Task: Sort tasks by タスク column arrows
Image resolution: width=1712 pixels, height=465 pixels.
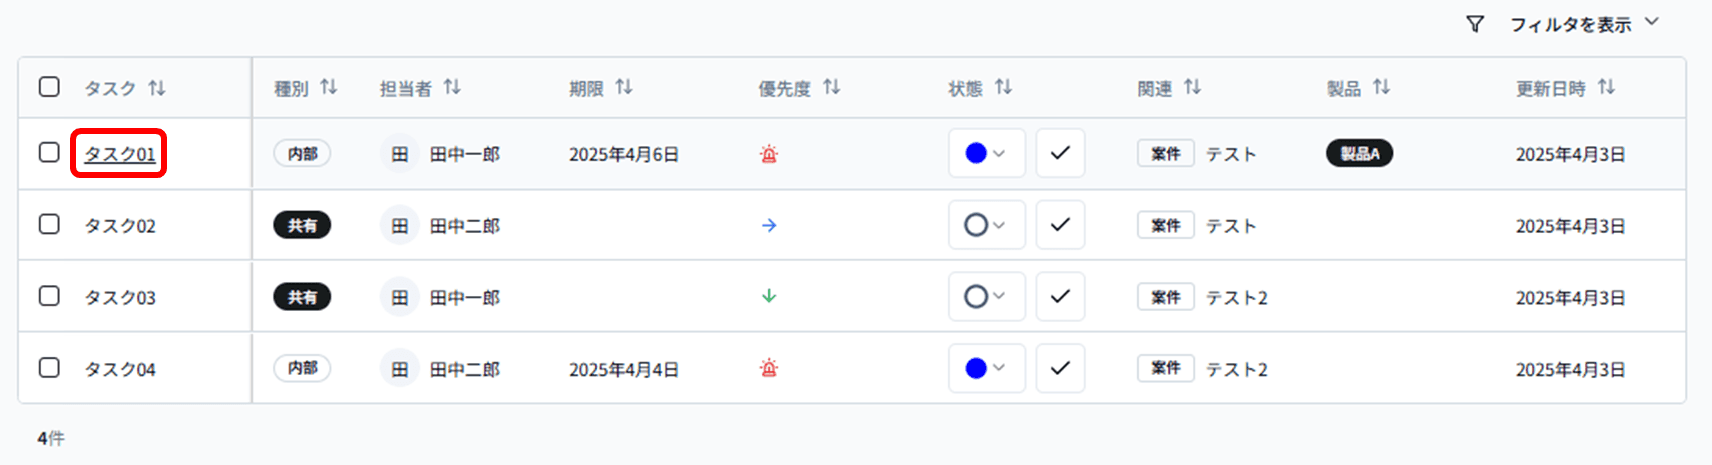Action: (x=157, y=88)
